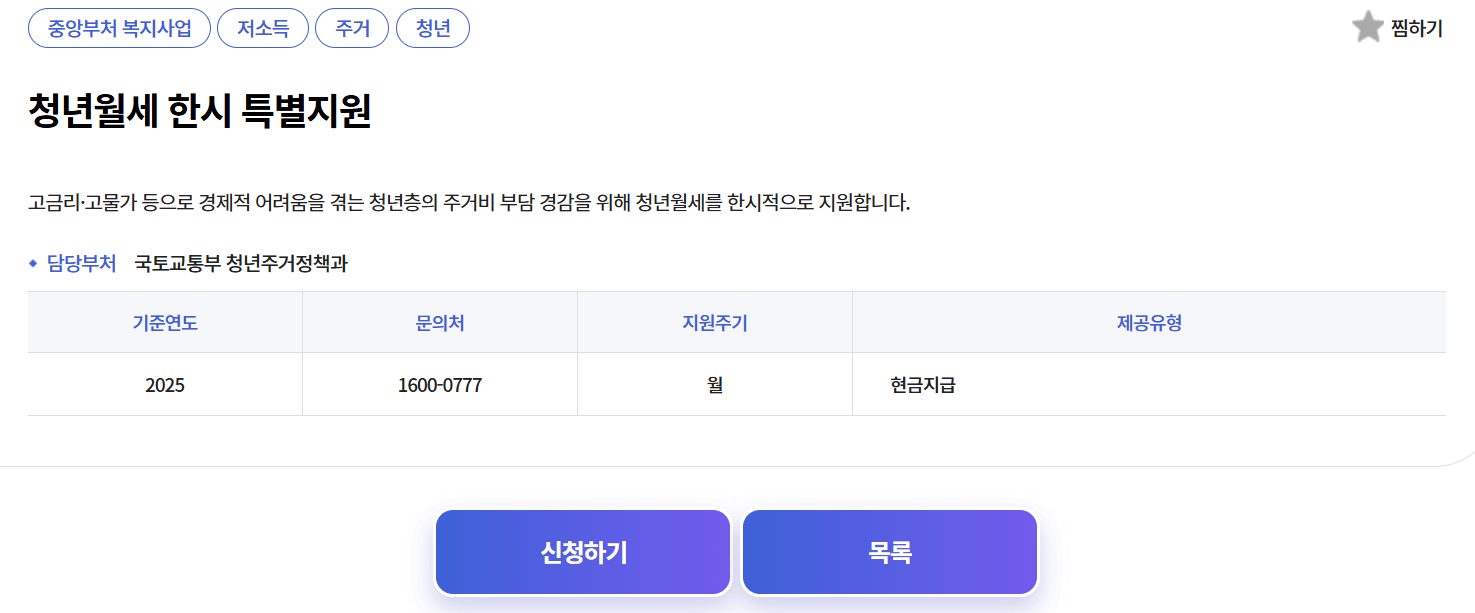Click the 2025 year value cell
This screenshot has width=1475, height=613.
164,384
